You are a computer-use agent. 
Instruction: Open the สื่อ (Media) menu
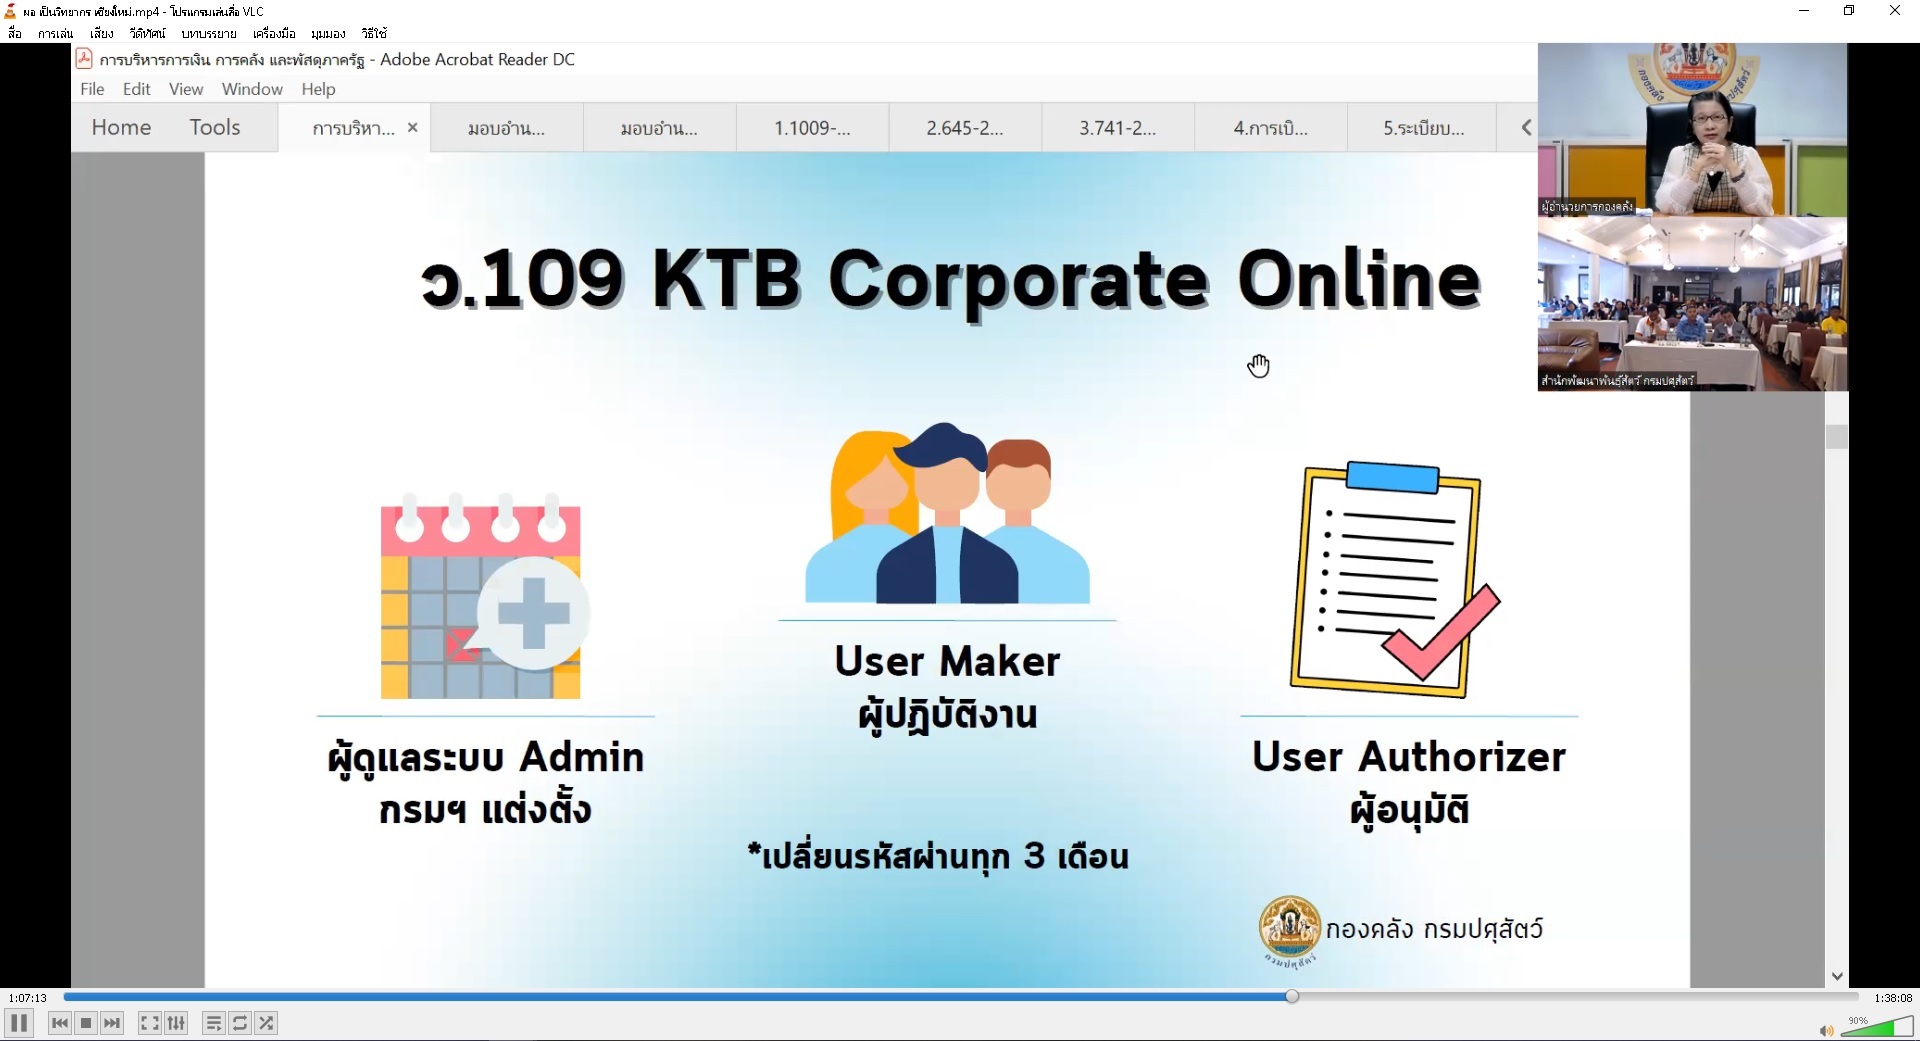15,33
